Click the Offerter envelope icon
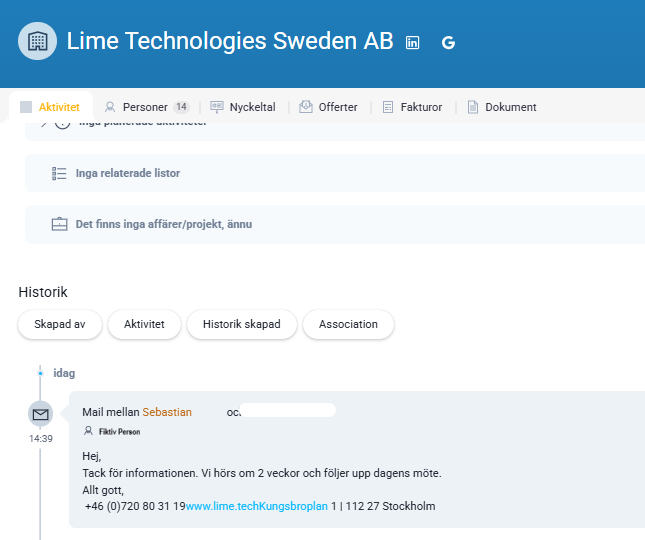 306,107
